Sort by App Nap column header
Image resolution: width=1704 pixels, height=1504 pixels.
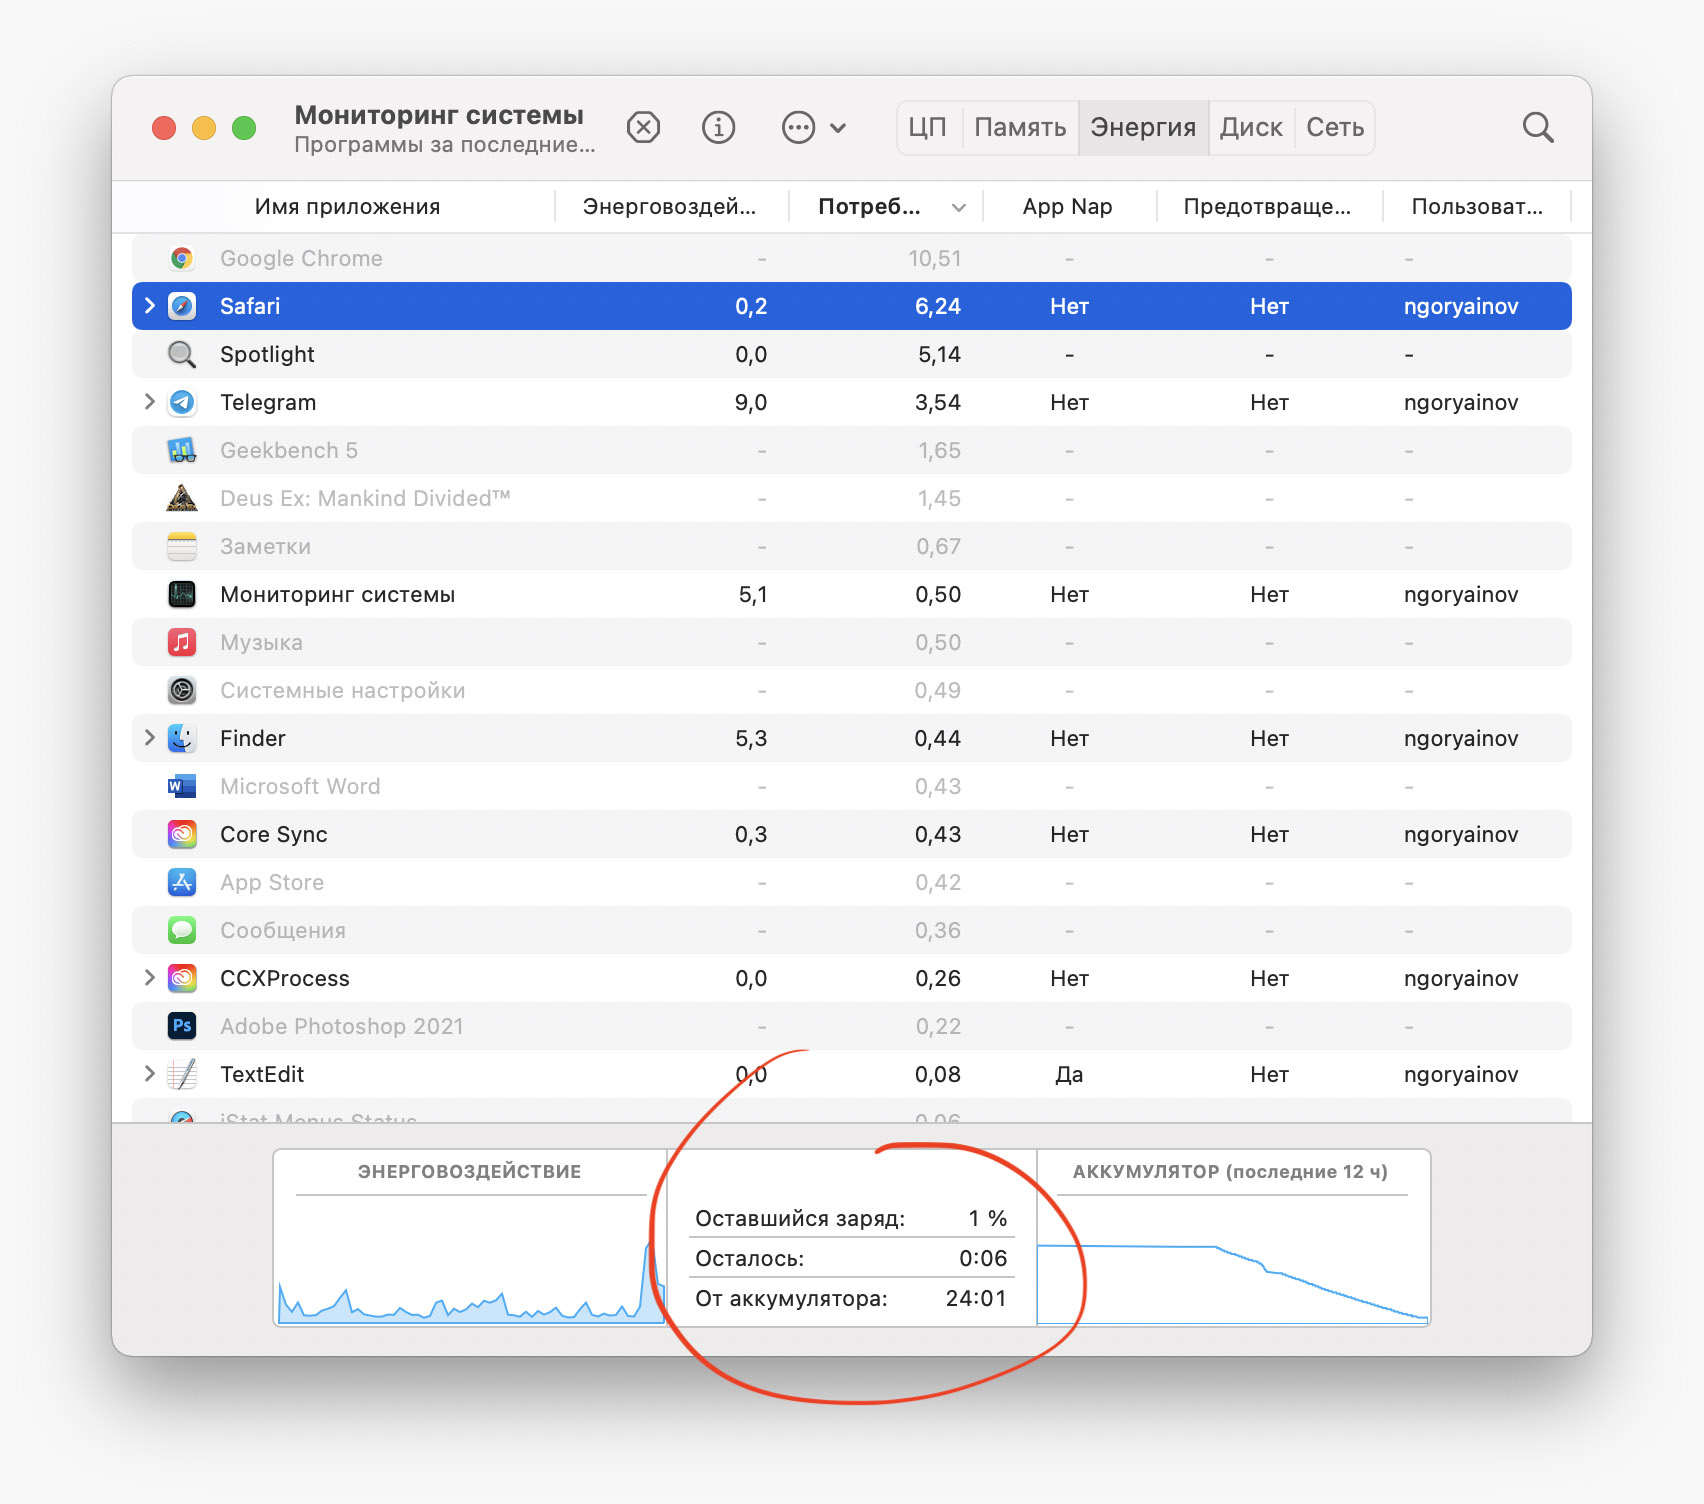point(1067,207)
